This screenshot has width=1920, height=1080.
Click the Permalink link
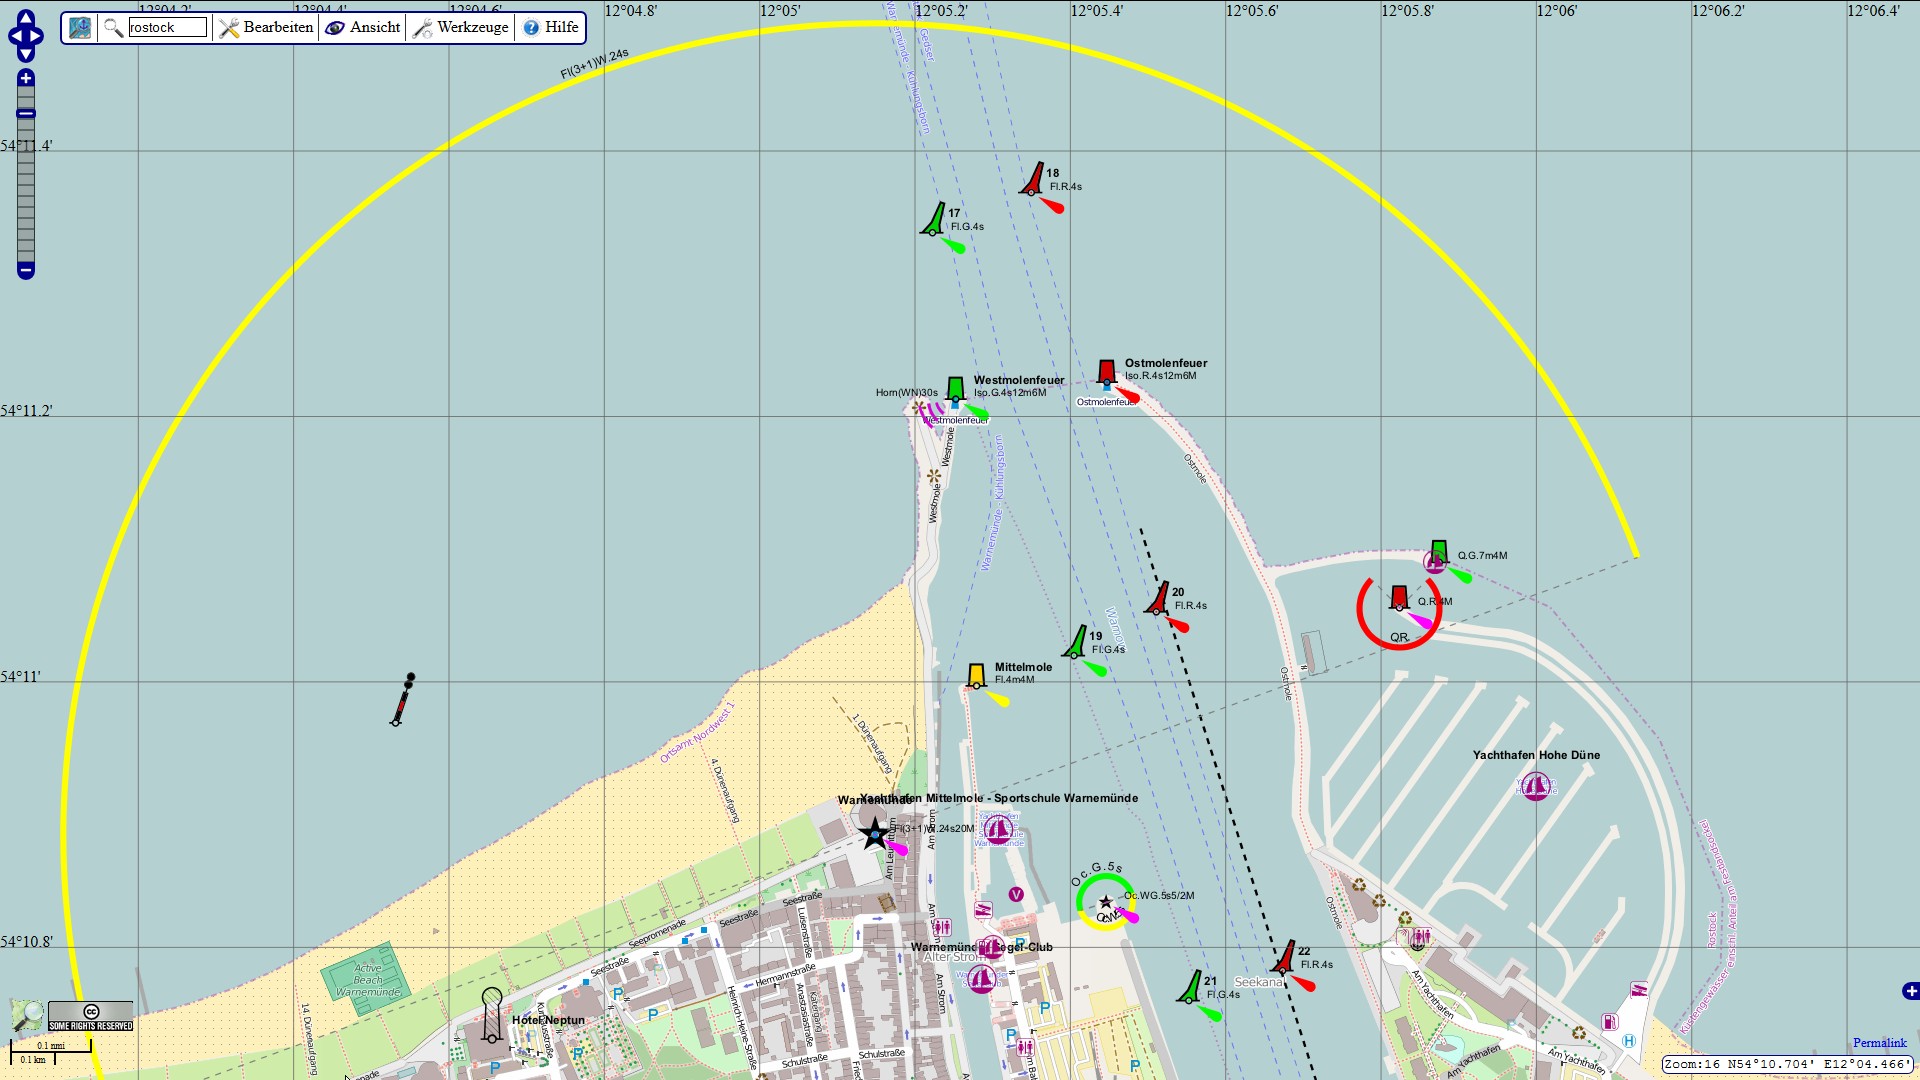[1879, 1043]
